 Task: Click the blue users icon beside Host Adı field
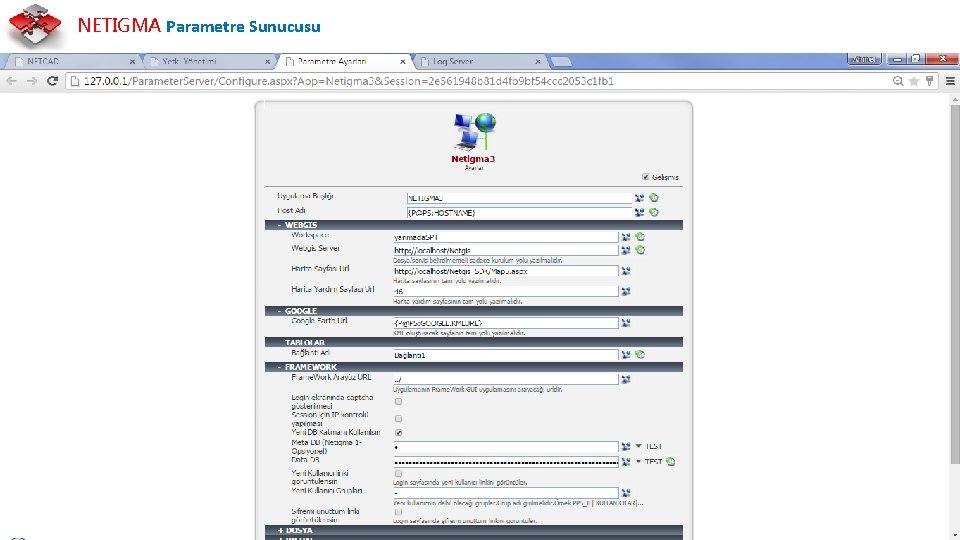(639, 212)
